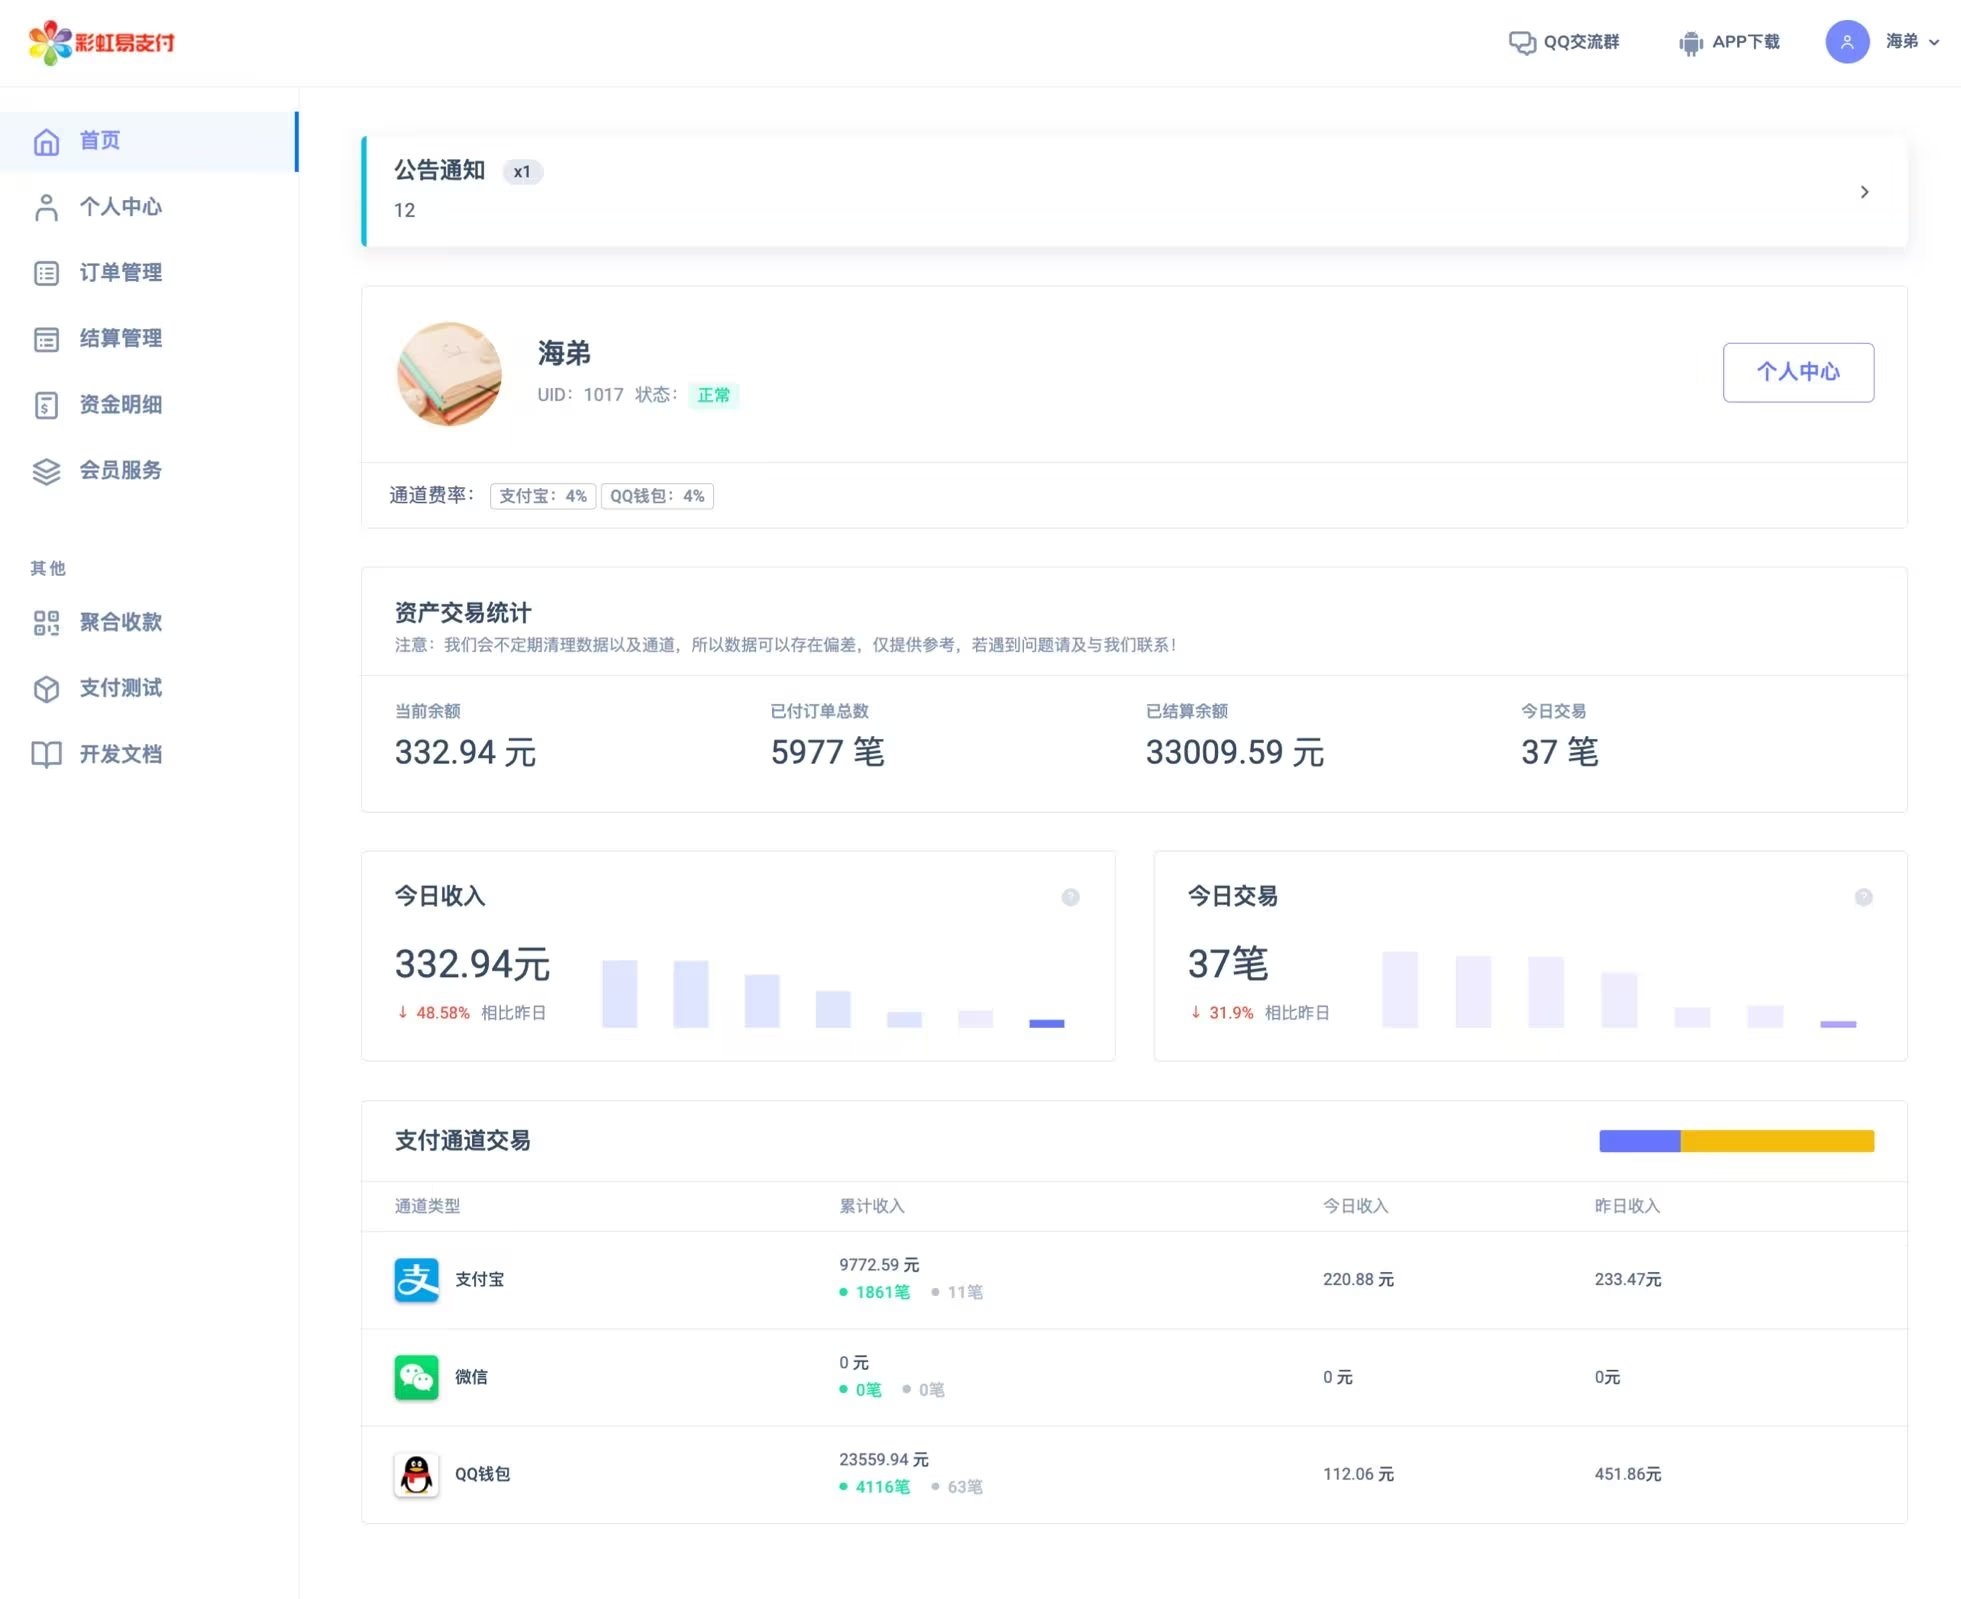Click the 会员服务 layers icon
This screenshot has width=1961, height=1599.
tap(46, 471)
